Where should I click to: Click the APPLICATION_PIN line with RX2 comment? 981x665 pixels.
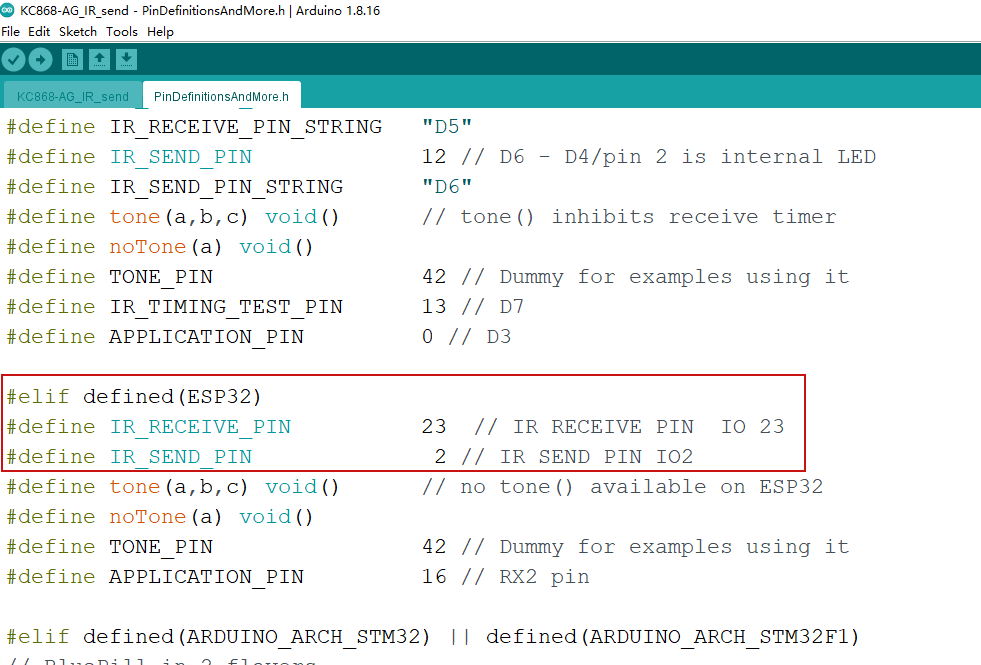click(x=205, y=576)
